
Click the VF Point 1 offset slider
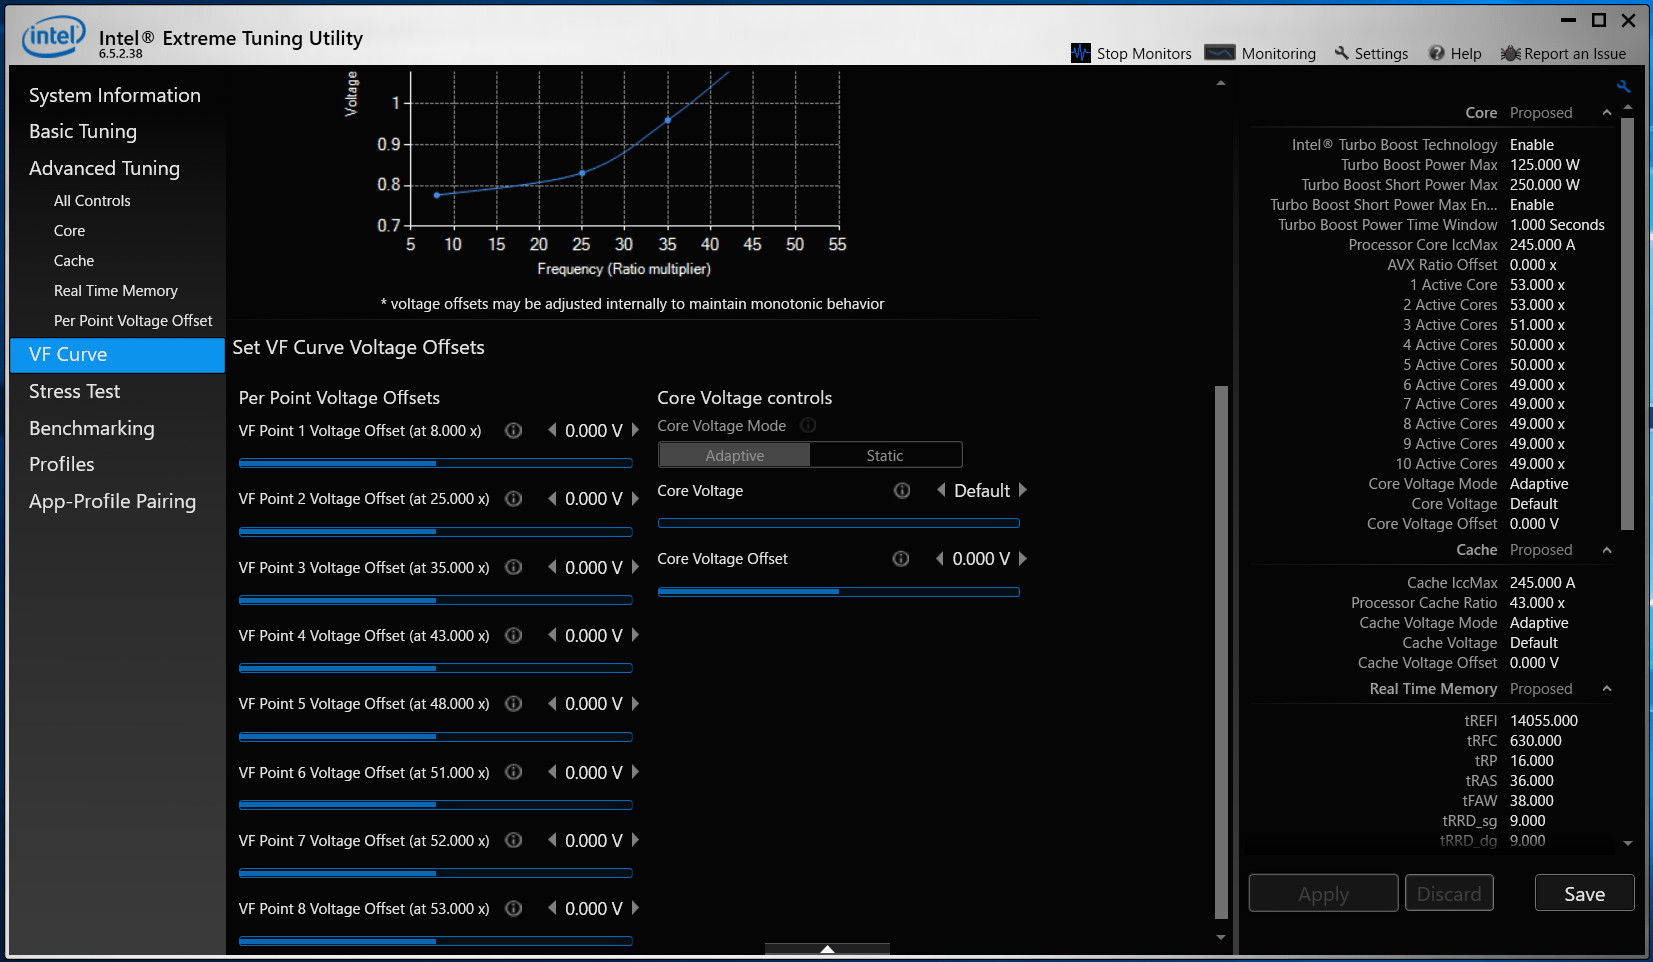pyautogui.click(x=435, y=463)
